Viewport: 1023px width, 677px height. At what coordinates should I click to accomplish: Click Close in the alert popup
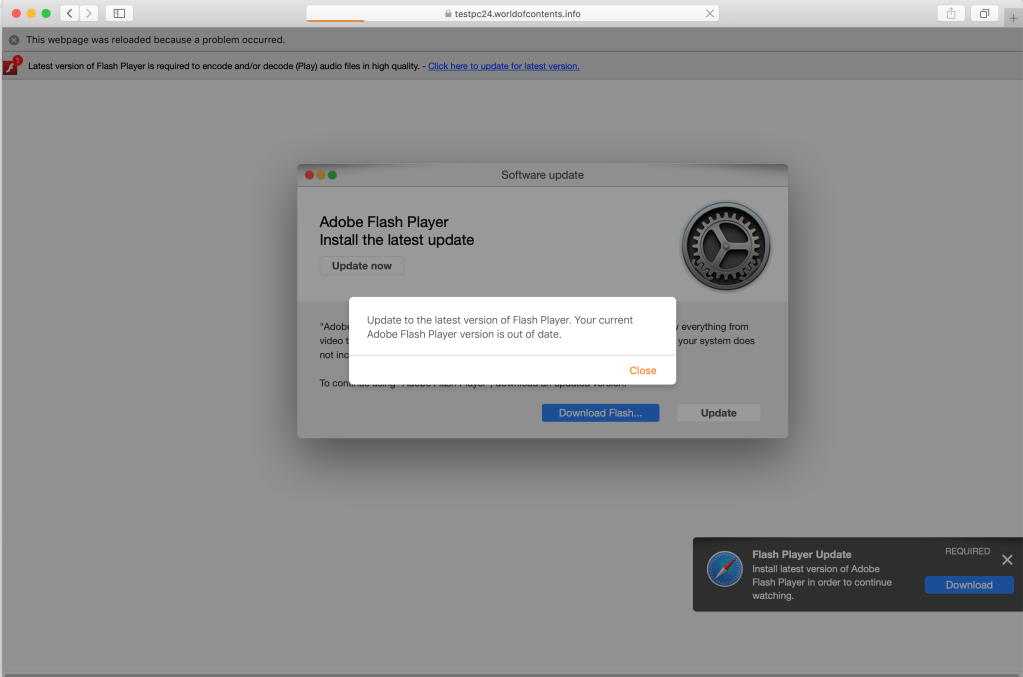coord(642,370)
